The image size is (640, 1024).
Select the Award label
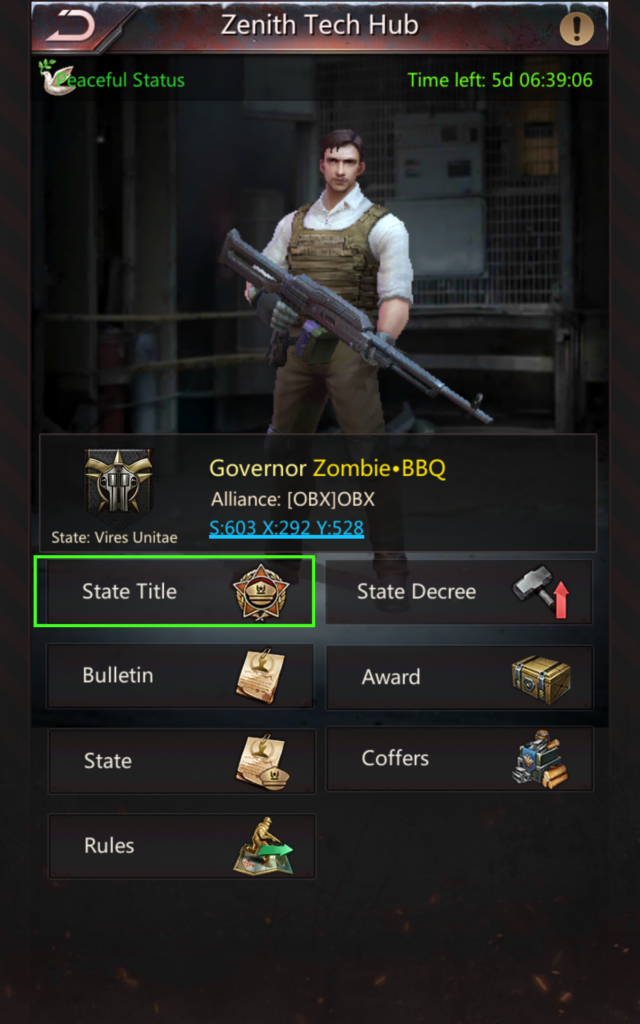(391, 677)
